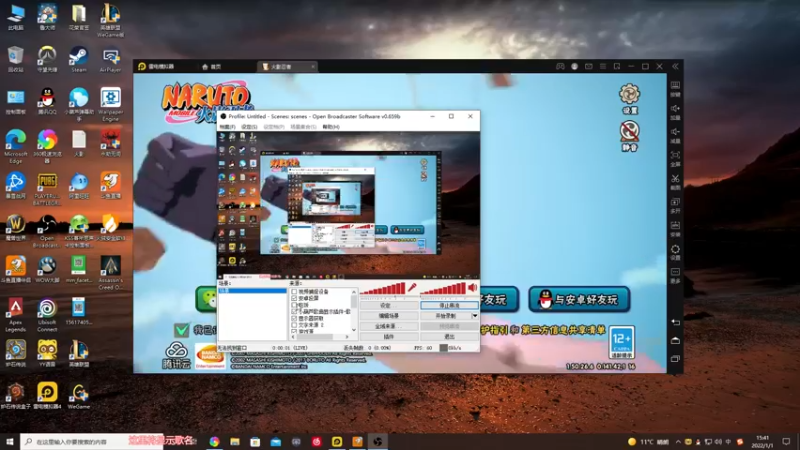Click emulator sidebar volume up icon
800x450 pixels.
pos(675,109)
